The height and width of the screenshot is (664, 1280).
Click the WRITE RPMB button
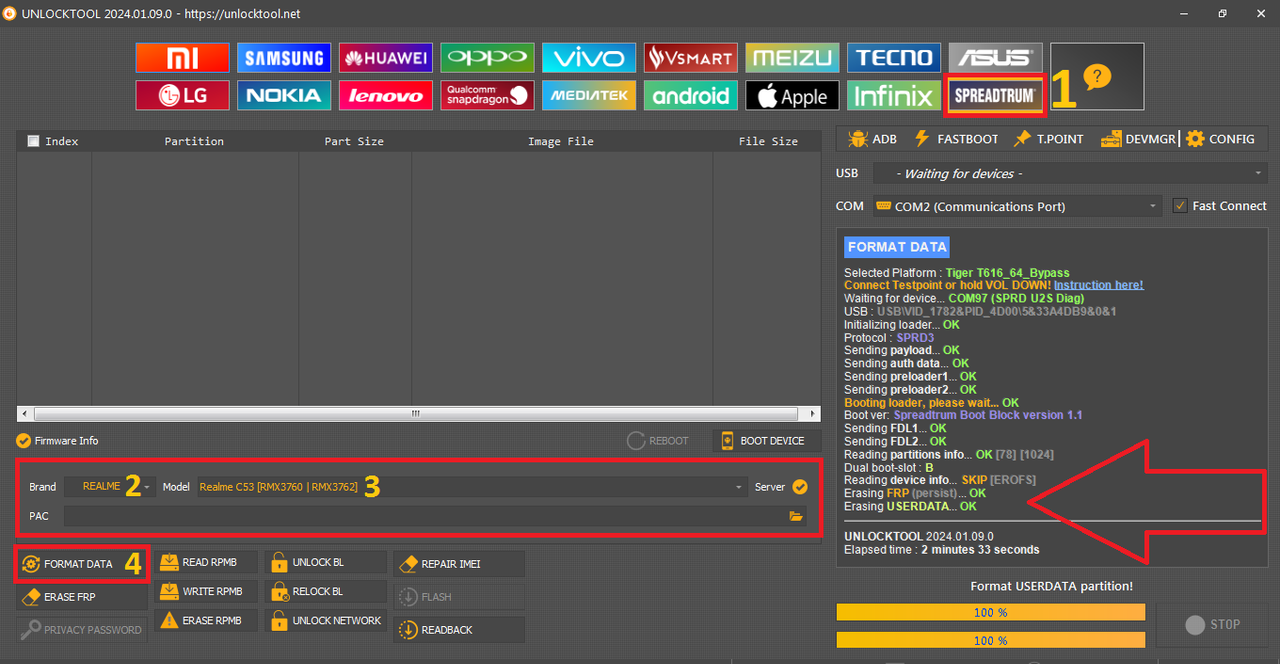click(205, 591)
